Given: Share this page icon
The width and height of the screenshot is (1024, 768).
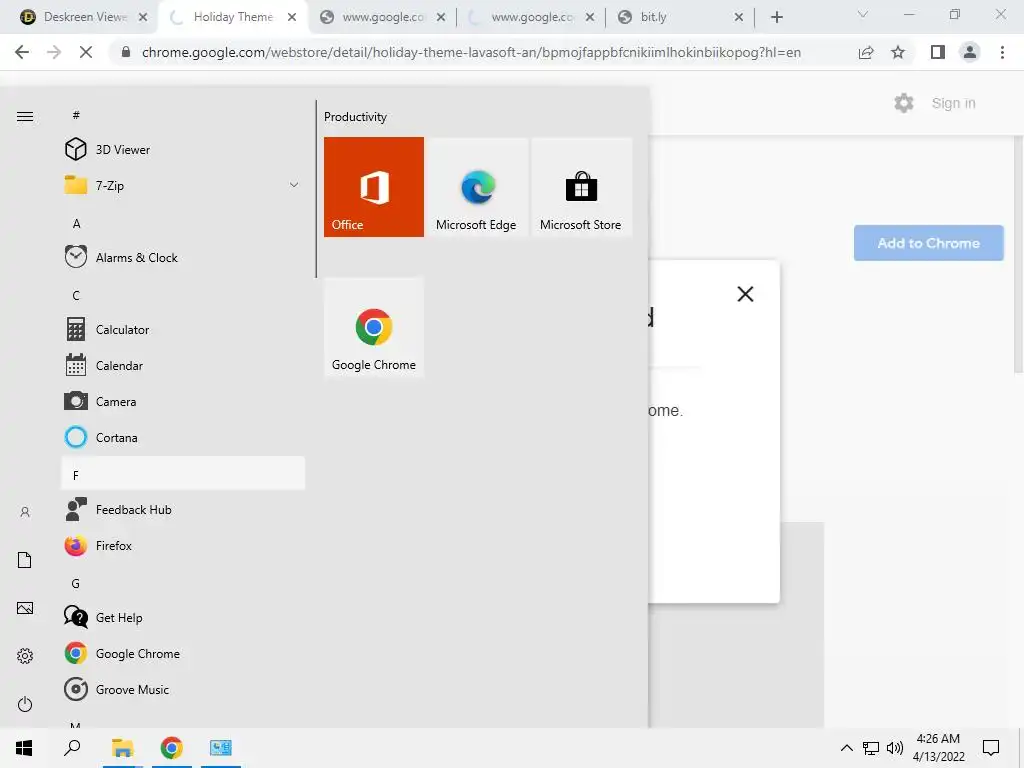Looking at the screenshot, I should [866, 52].
